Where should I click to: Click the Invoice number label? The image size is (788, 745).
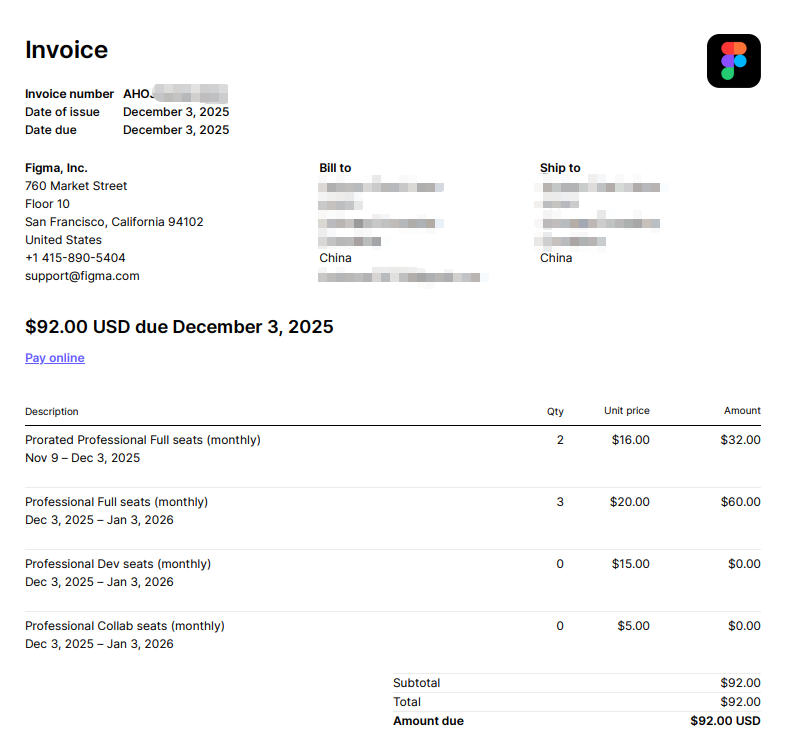click(69, 94)
